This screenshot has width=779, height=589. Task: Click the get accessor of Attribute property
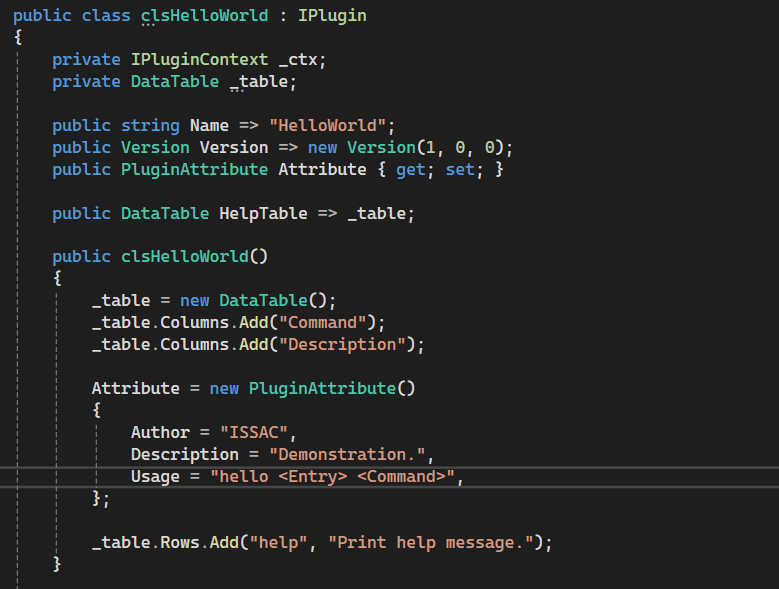coord(410,169)
